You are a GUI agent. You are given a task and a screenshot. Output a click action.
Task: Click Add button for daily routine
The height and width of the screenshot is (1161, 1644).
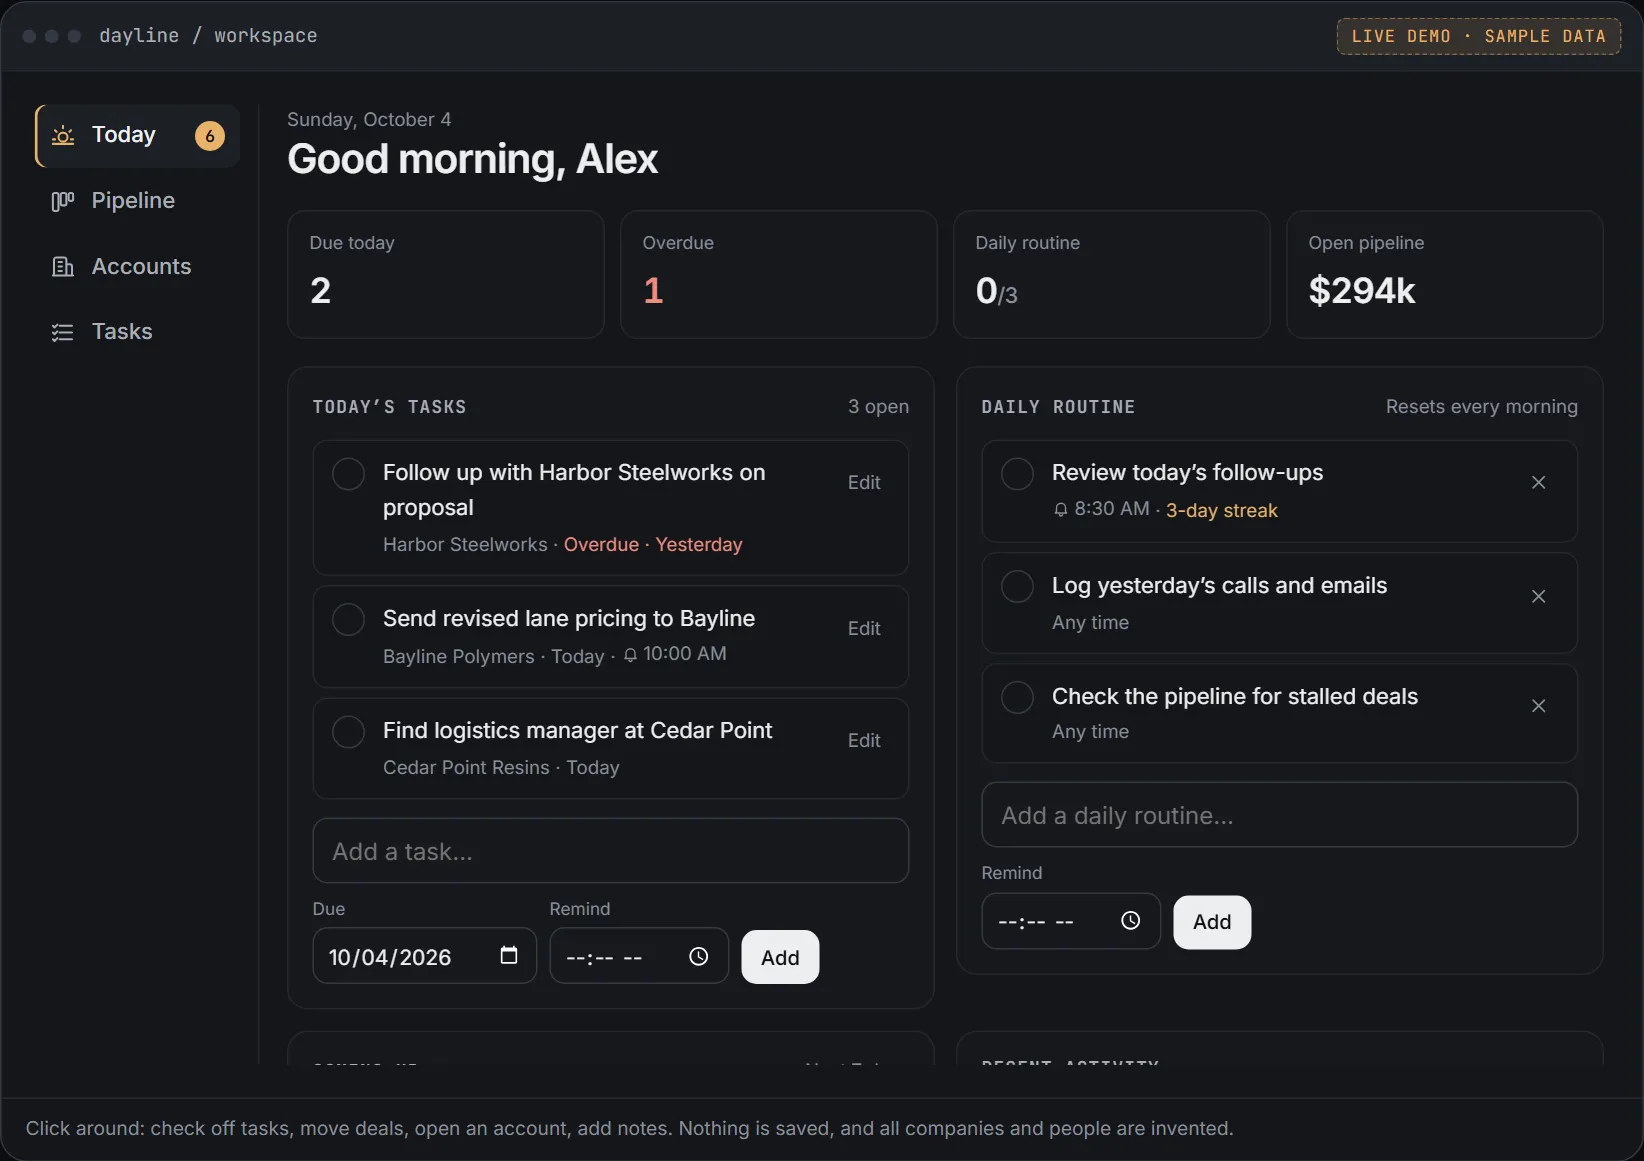coord(1212,922)
